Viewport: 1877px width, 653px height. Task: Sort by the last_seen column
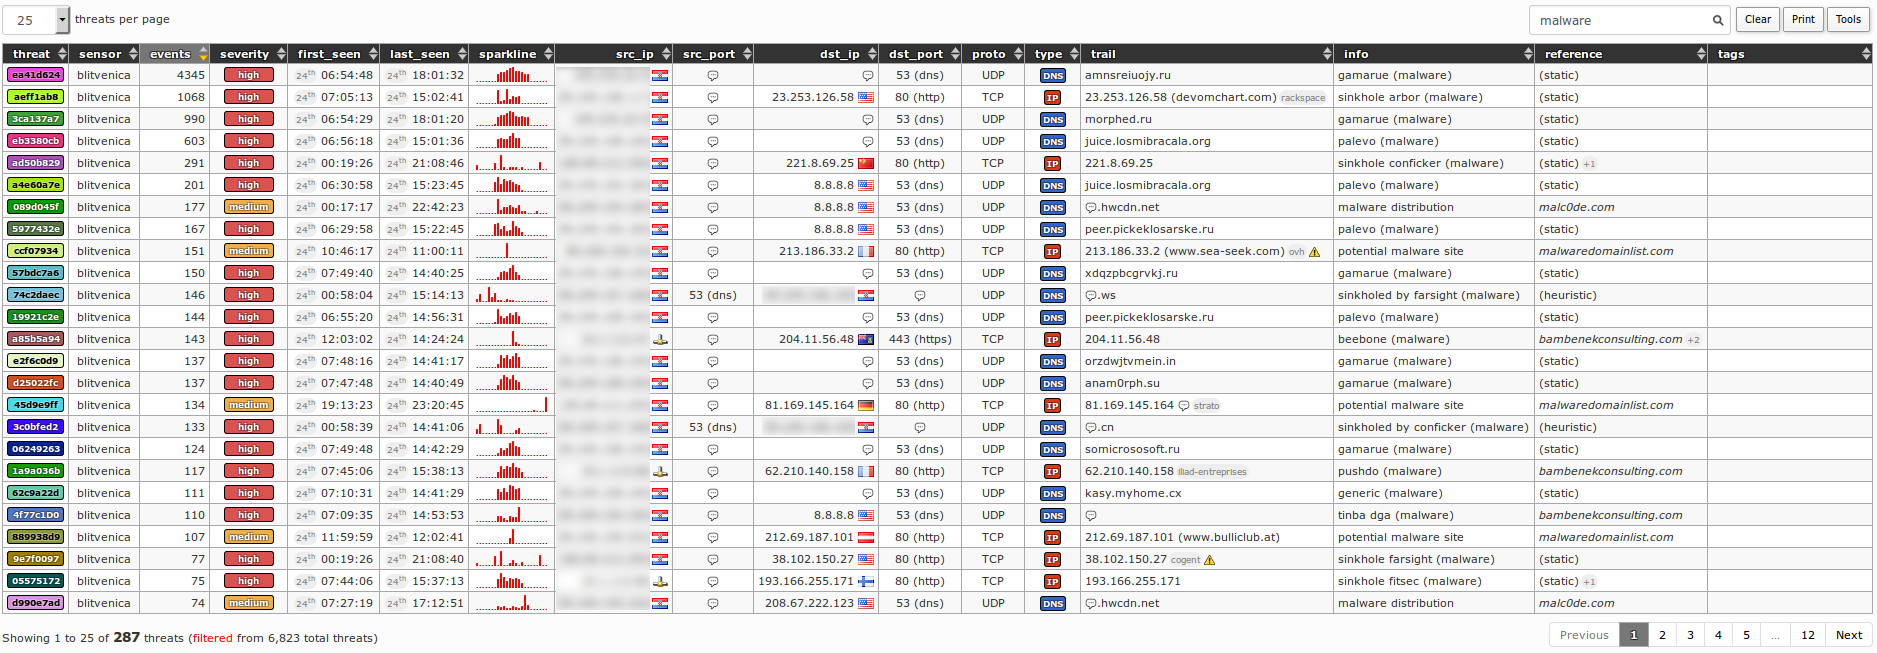[x=425, y=54]
